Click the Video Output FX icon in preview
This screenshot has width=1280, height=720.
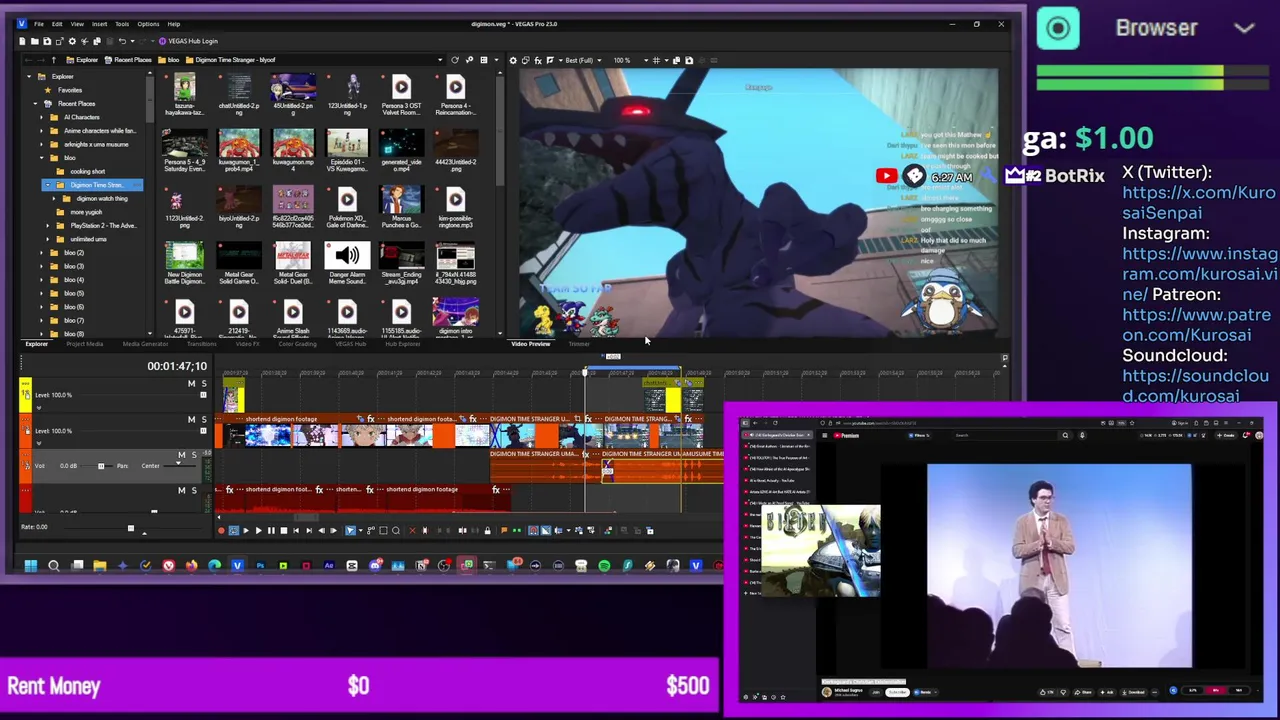(x=538, y=60)
